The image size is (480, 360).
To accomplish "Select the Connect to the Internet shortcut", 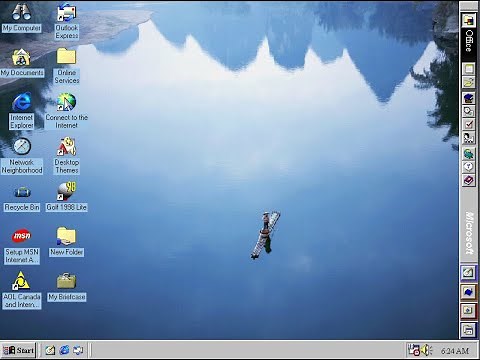I will coord(67,111).
